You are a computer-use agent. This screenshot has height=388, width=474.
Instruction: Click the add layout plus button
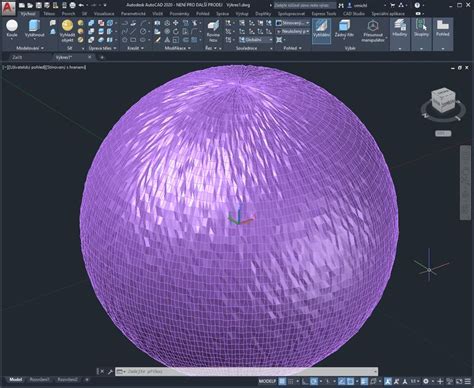coord(87,380)
